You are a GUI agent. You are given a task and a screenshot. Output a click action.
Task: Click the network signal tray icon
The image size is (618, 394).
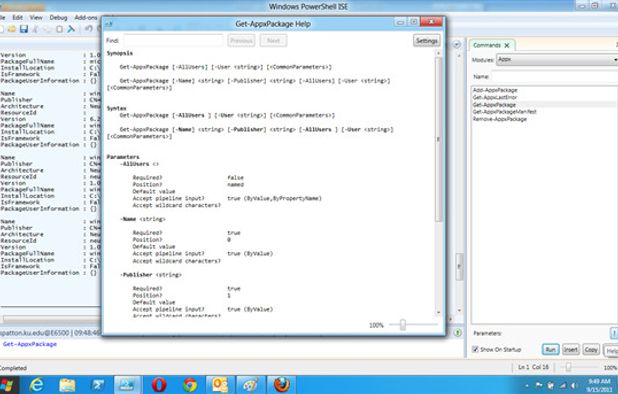[x=563, y=385]
